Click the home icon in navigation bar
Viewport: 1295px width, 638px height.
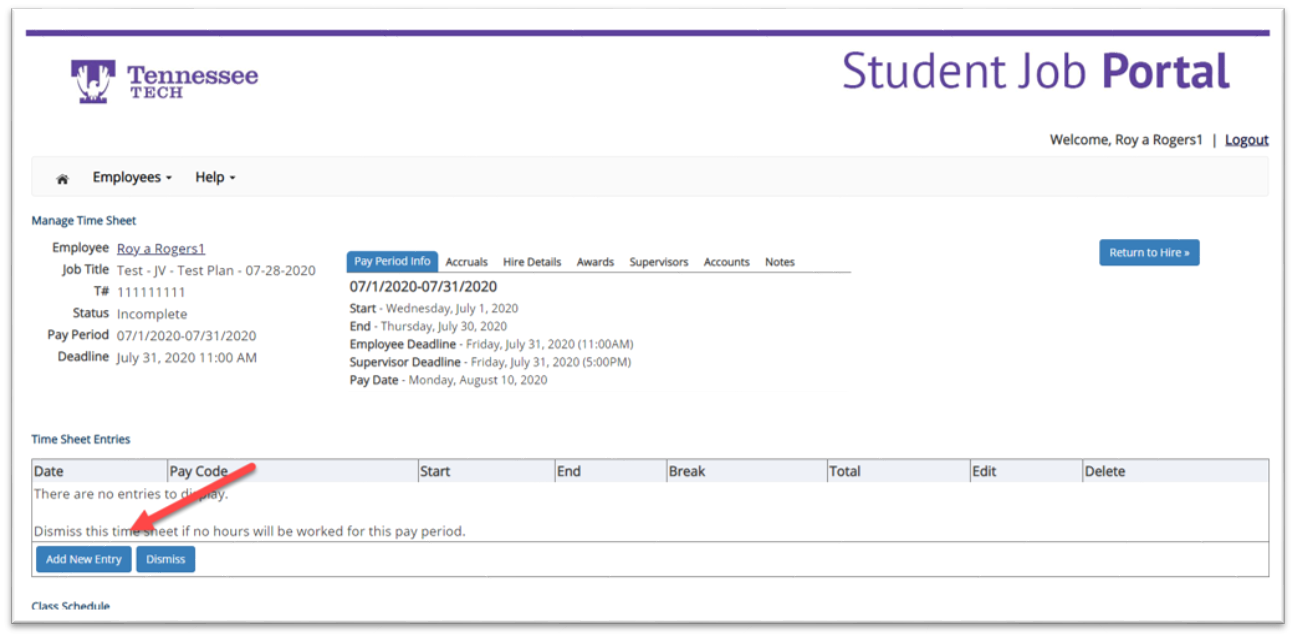pos(62,178)
